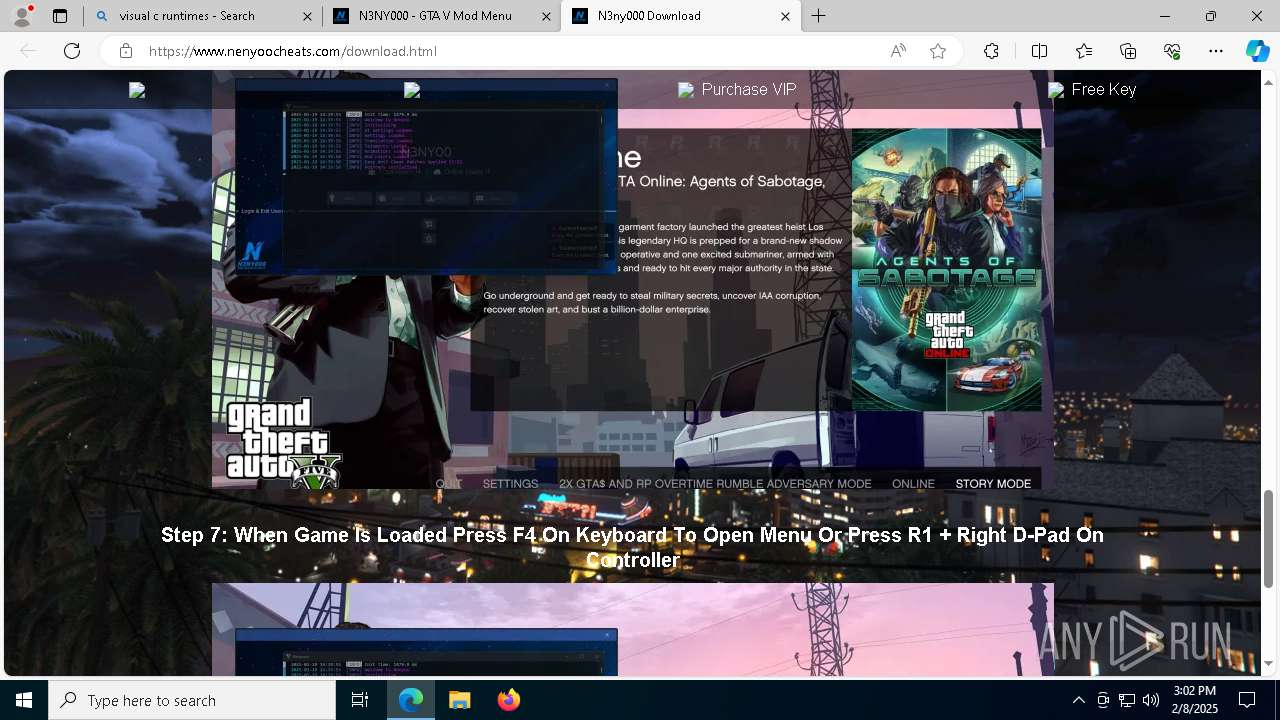Viewport: 1280px width, 720px height.
Task: Open the clock showing 3:02 PM
Action: point(1194,700)
